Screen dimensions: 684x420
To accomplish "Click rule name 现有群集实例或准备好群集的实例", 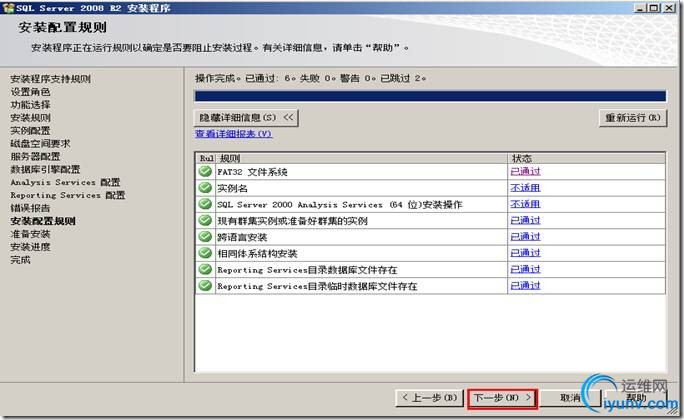I will tap(292, 221).
